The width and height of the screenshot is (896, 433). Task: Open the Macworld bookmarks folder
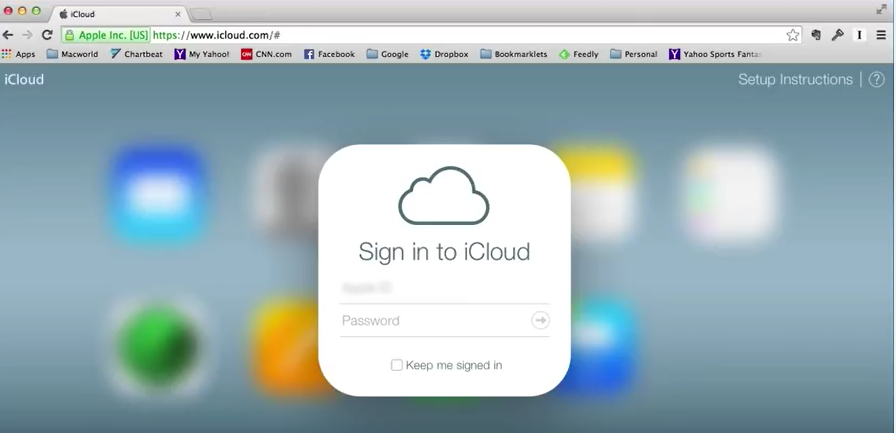click(x=73, y=54)
